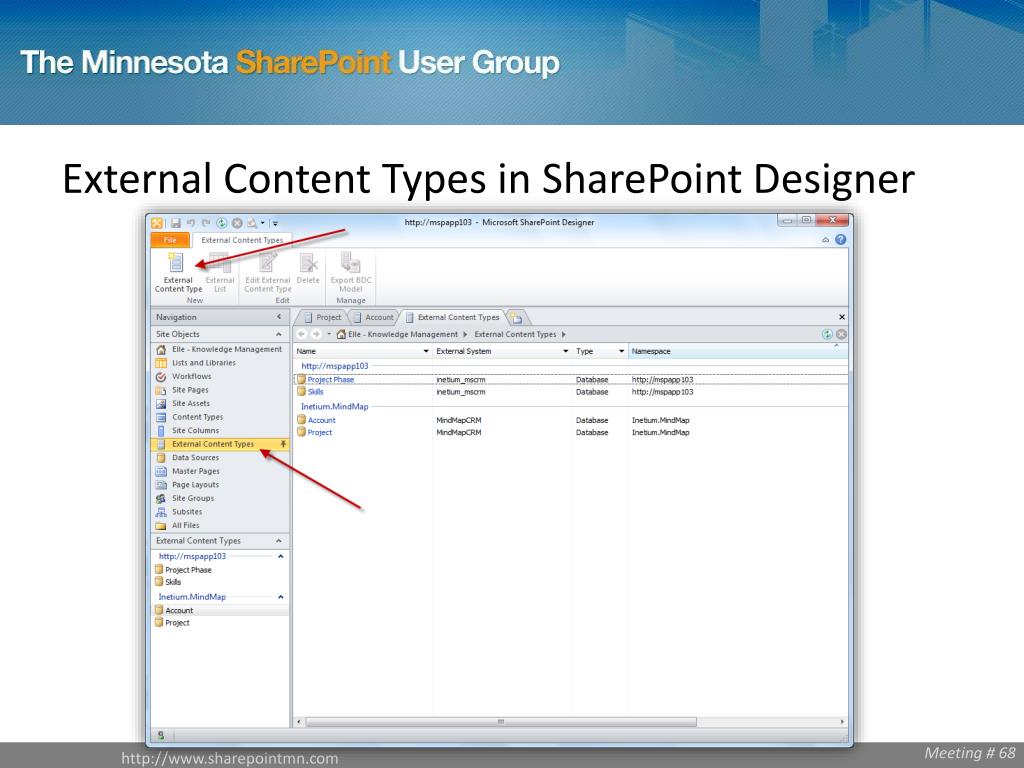The height and width of the screenshot is (768, 1024).
Task: Open Subsites in the navigation pane
Action: coord(220,512)
